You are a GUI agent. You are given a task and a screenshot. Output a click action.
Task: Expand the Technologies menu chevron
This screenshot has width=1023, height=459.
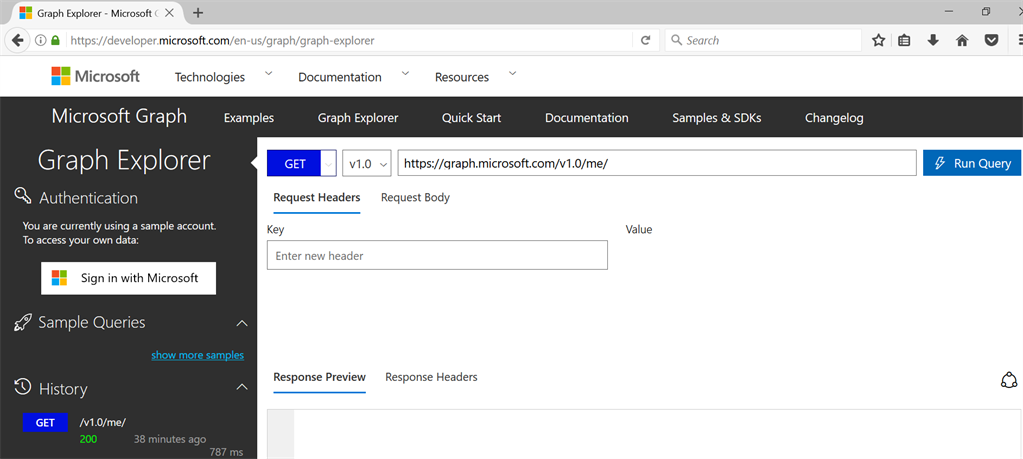pyautogui.click(x=268, y=74)
